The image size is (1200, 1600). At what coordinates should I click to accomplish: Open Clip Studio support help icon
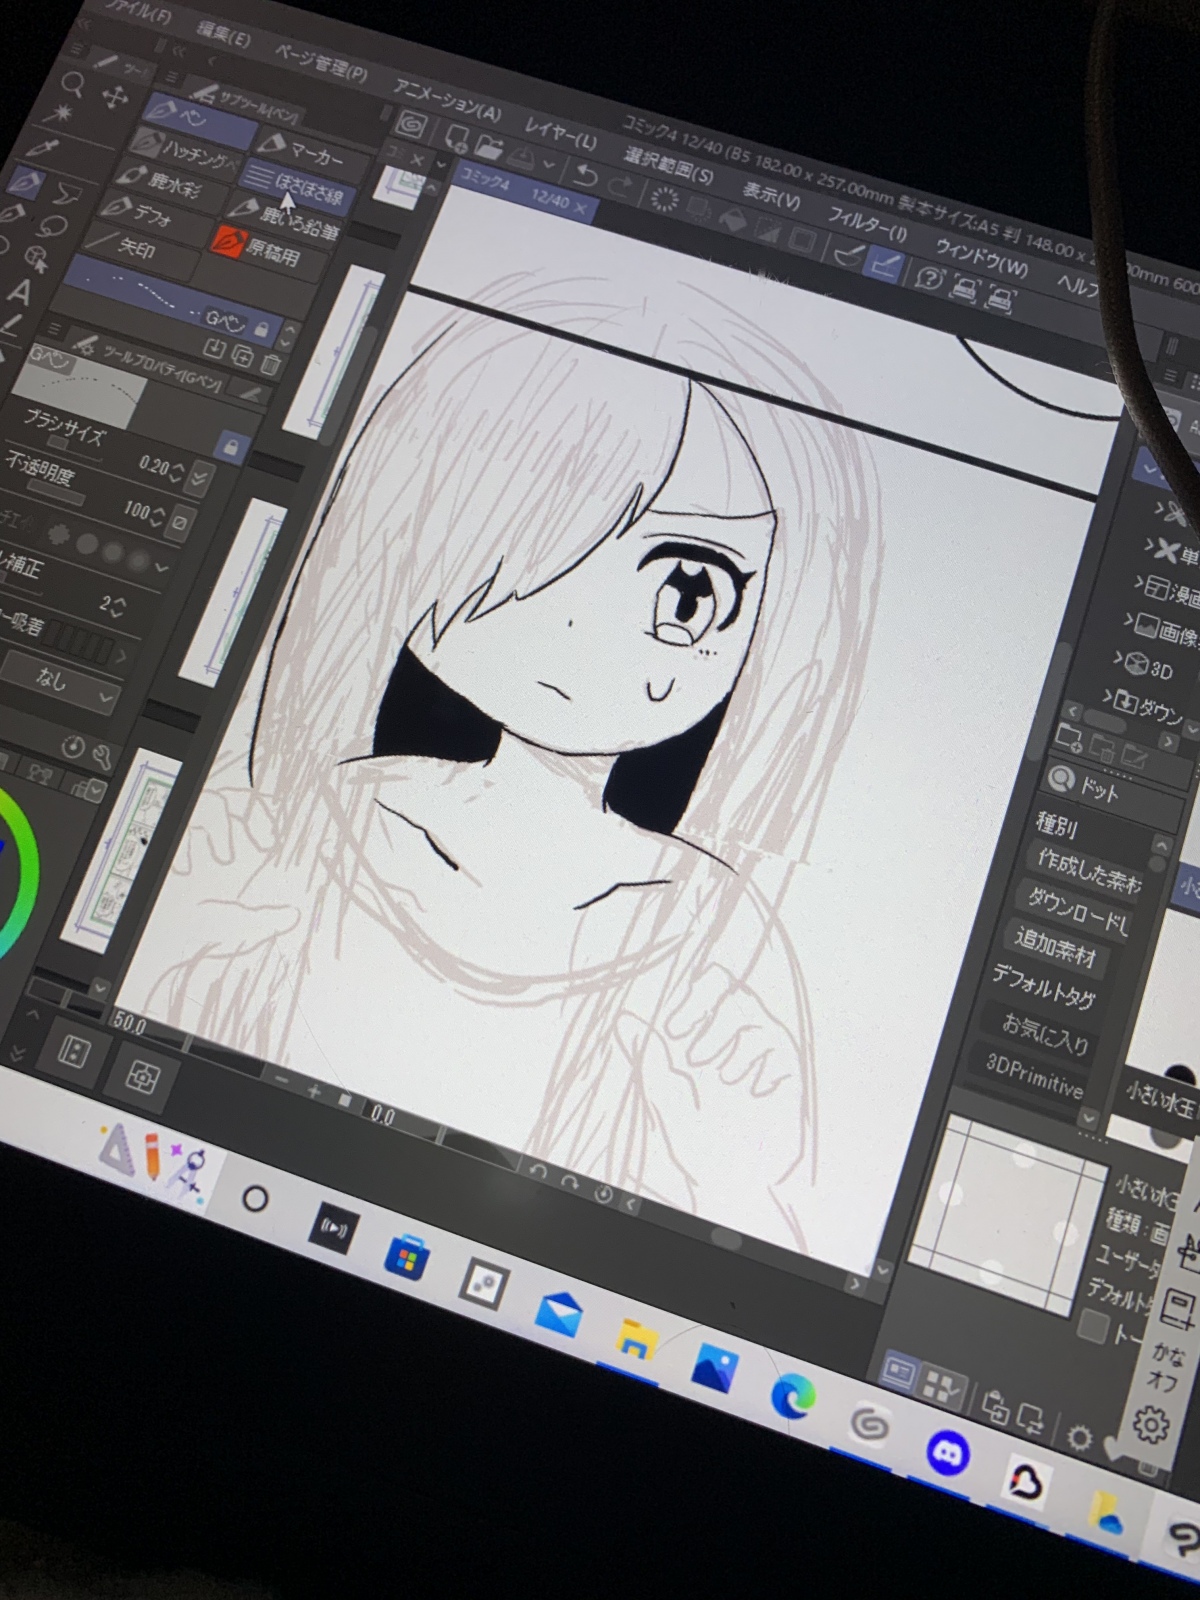pos(930,278)
